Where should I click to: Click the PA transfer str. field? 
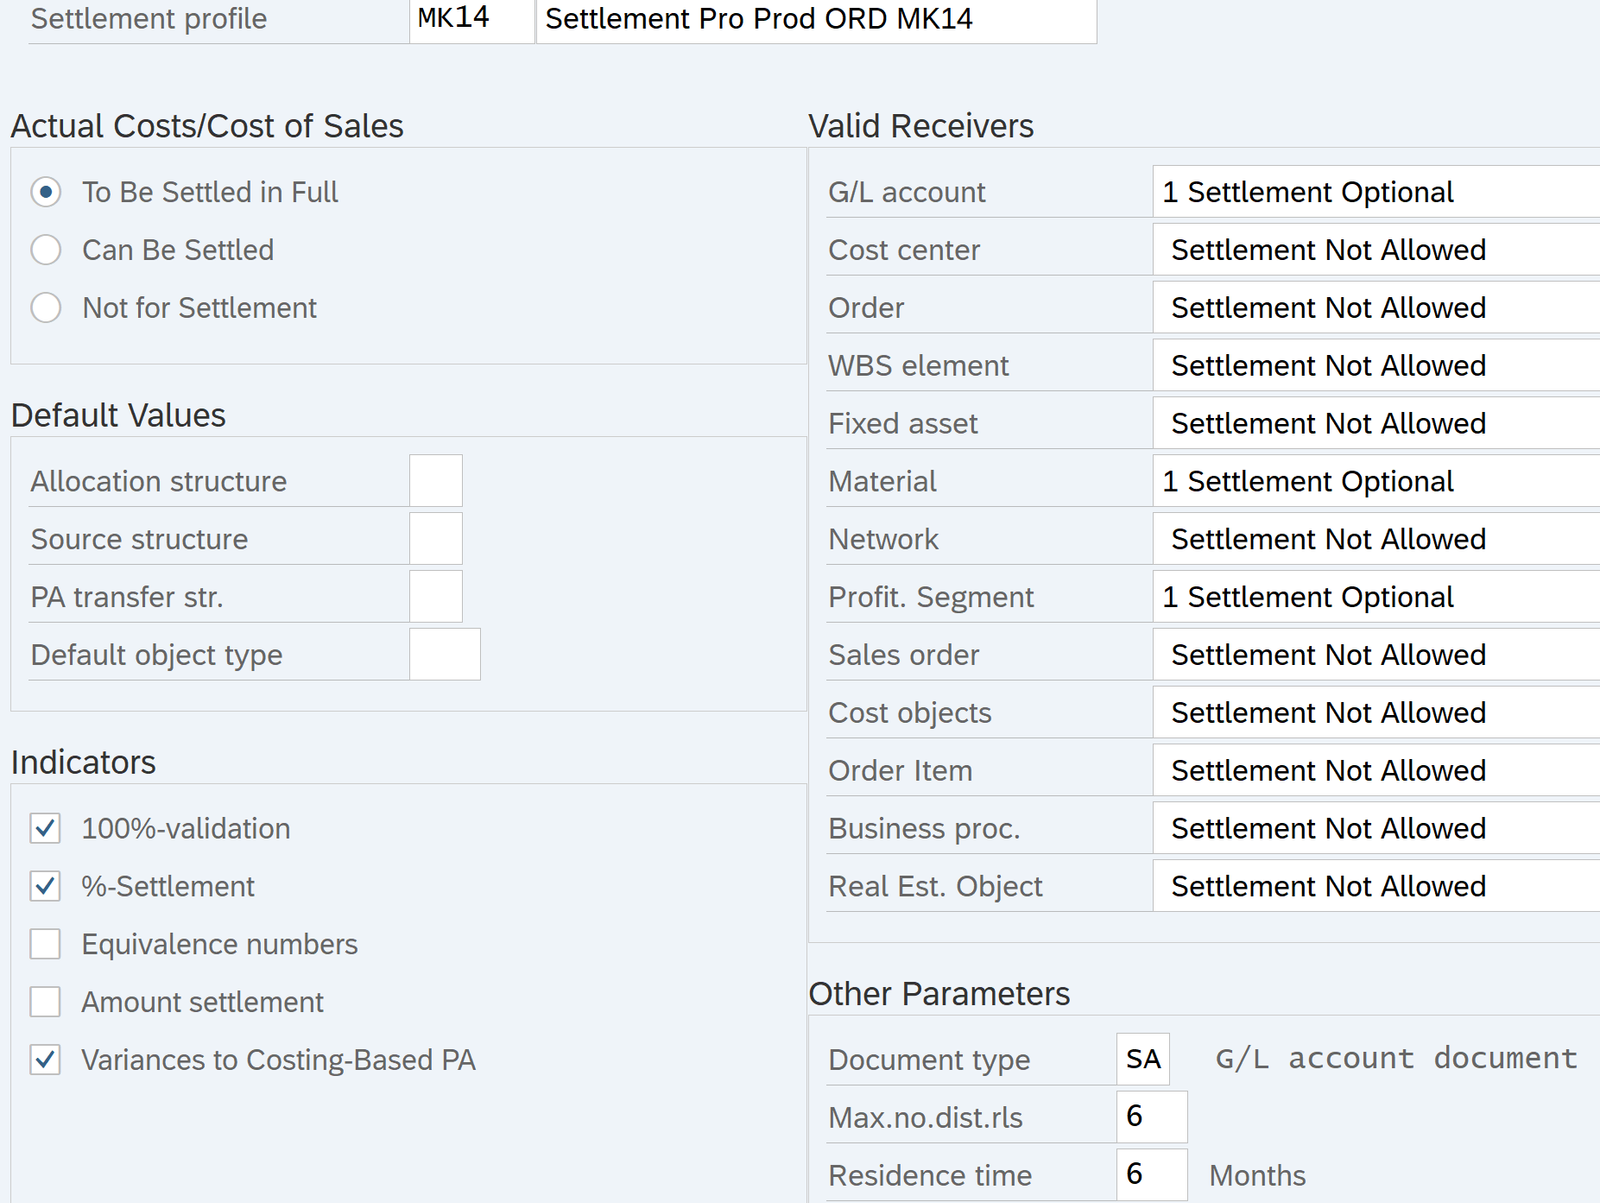pos(436,597)
